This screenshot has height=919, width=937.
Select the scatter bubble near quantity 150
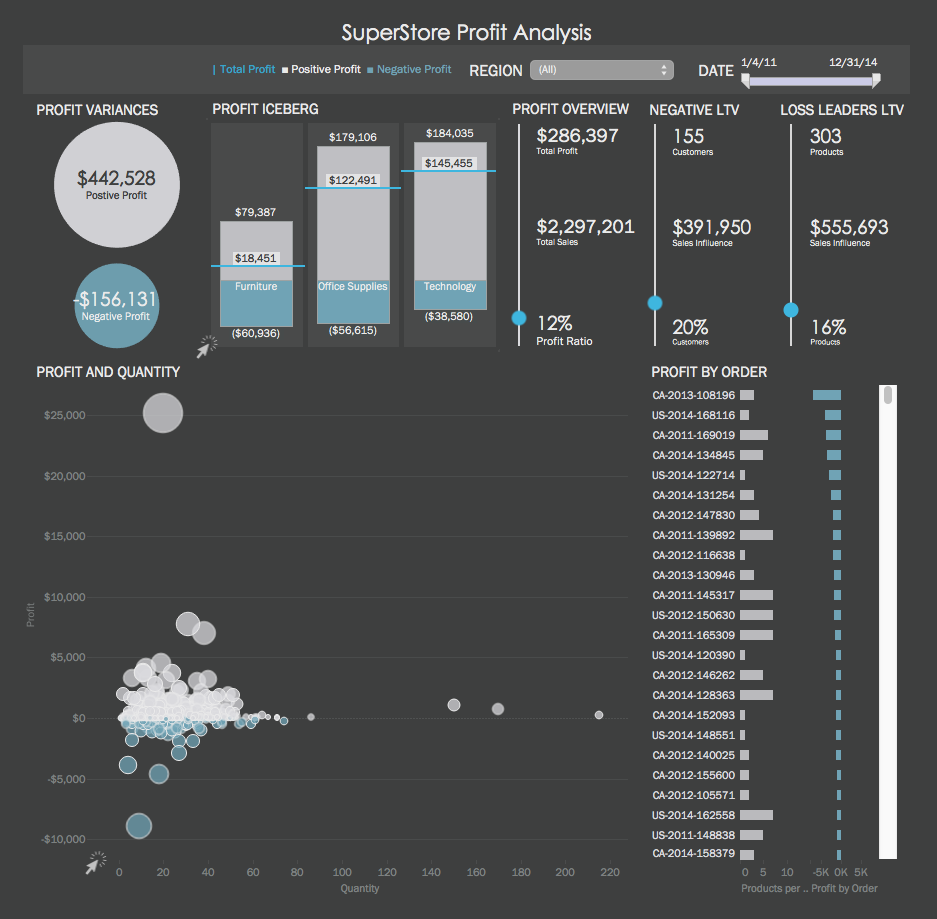click(454, 705)
